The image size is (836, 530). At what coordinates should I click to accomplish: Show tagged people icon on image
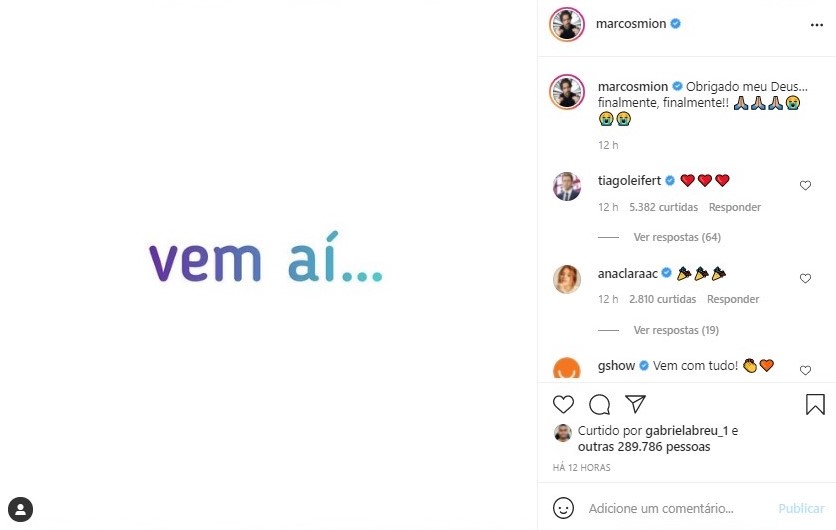coord(21,510)
